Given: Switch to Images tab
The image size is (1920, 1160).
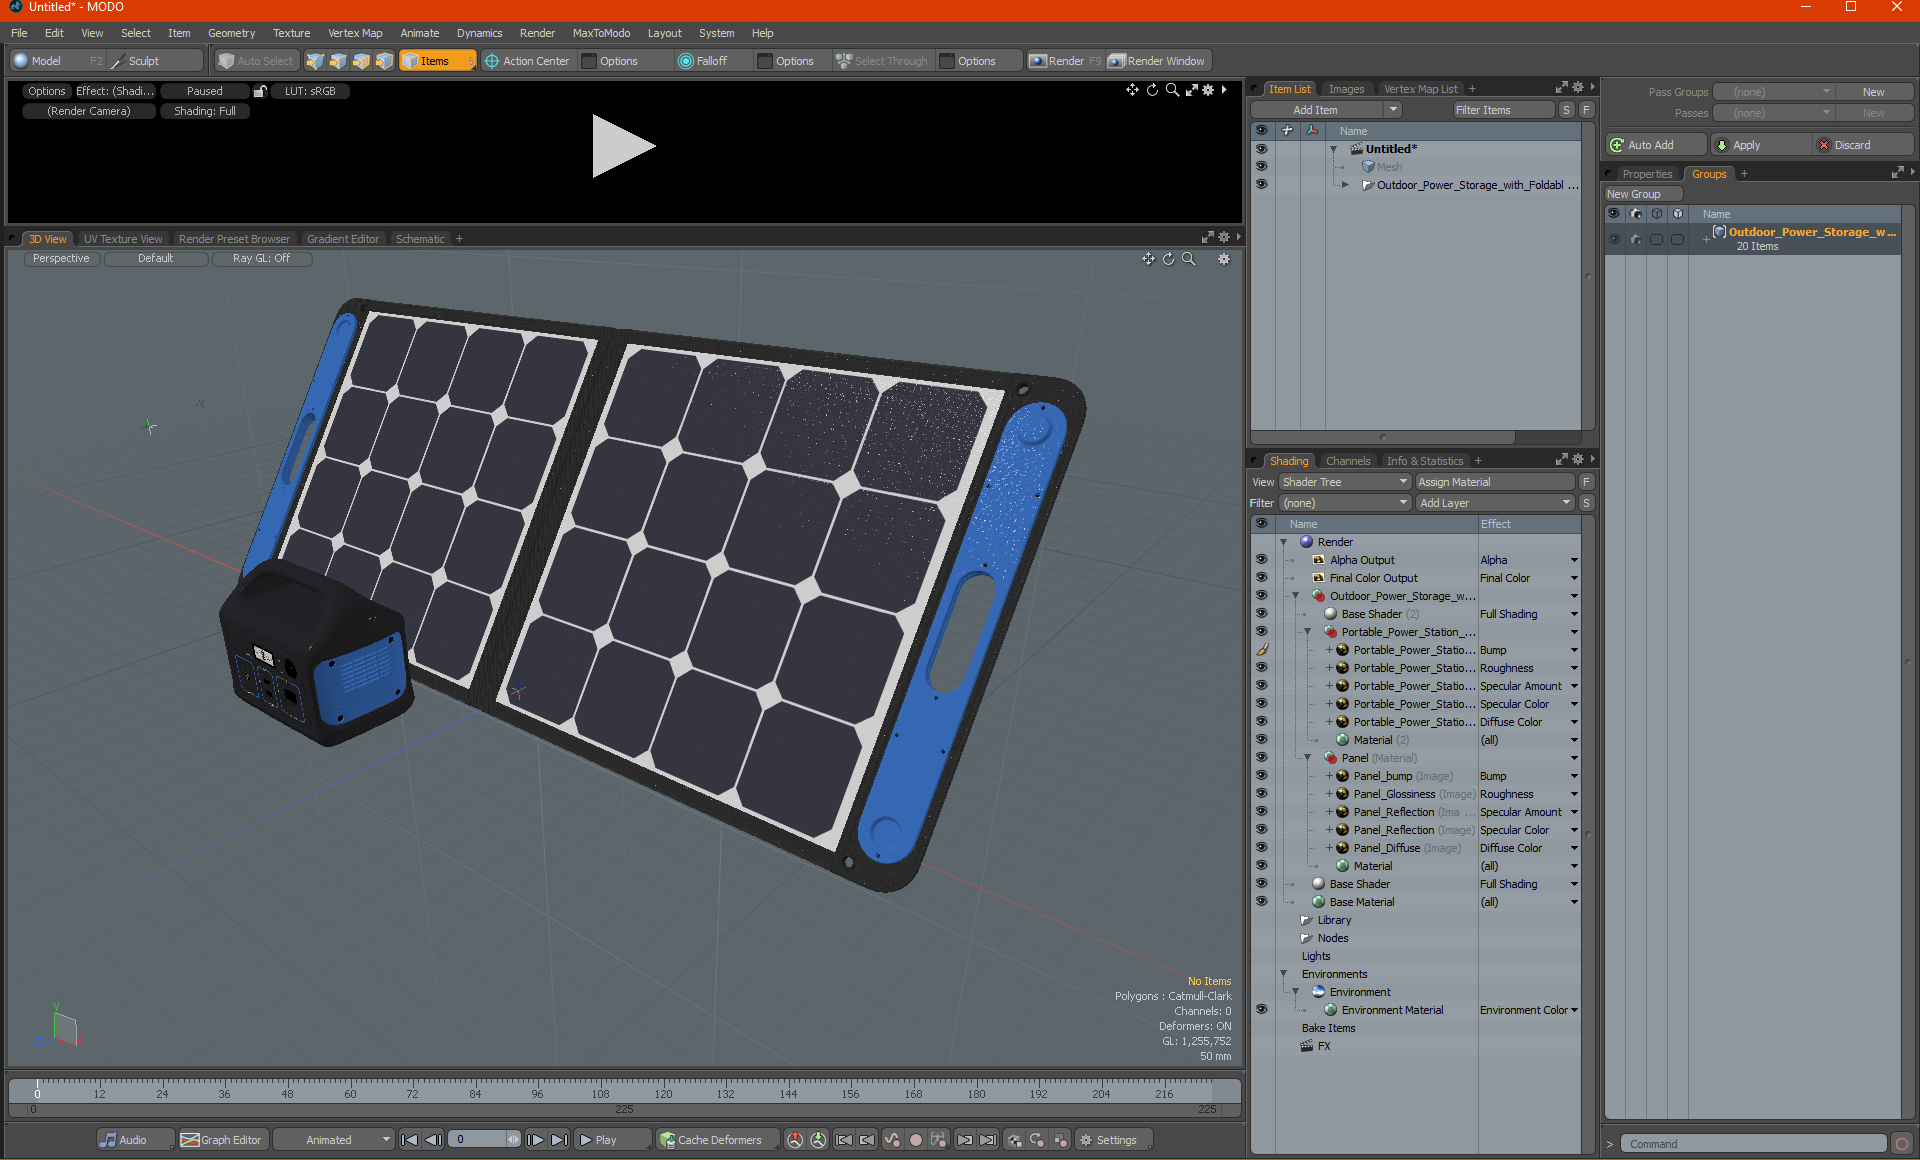Looking at the screenshot, I should (1346, 89).
